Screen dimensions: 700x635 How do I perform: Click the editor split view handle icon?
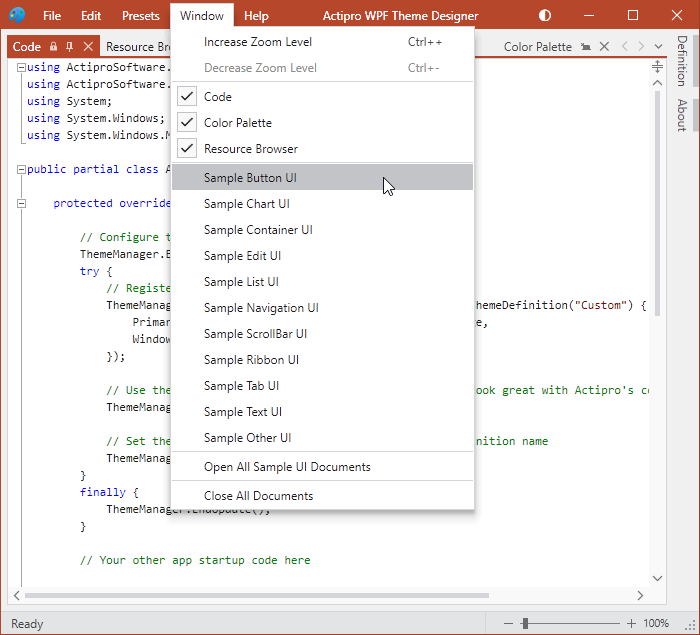pos(657,67)
